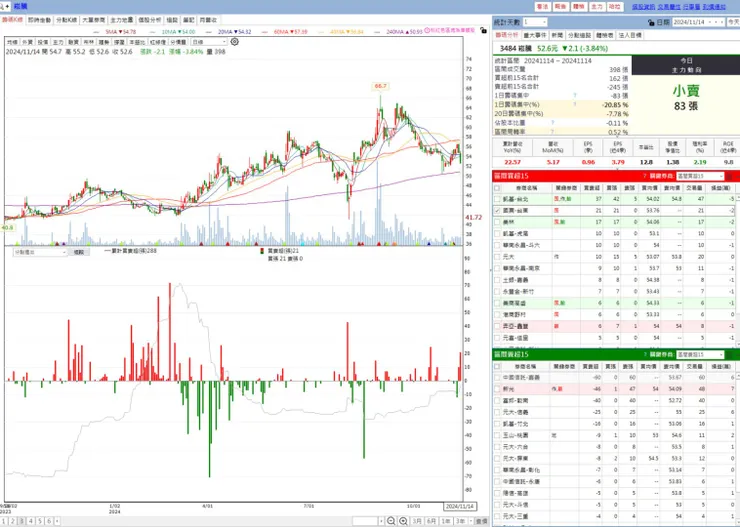Click the 體檢 button in top bar
The width and height of the screenshot is (740, 527).
click(x=578, y=7)
